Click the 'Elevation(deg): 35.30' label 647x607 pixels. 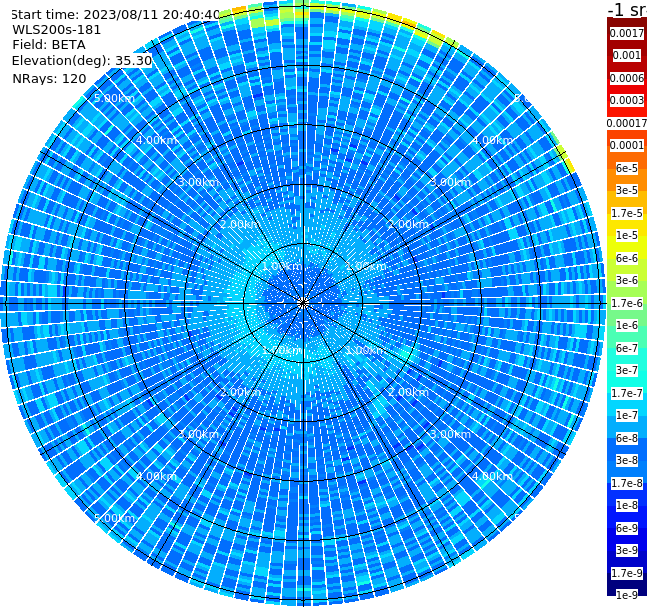pos(82,61)
